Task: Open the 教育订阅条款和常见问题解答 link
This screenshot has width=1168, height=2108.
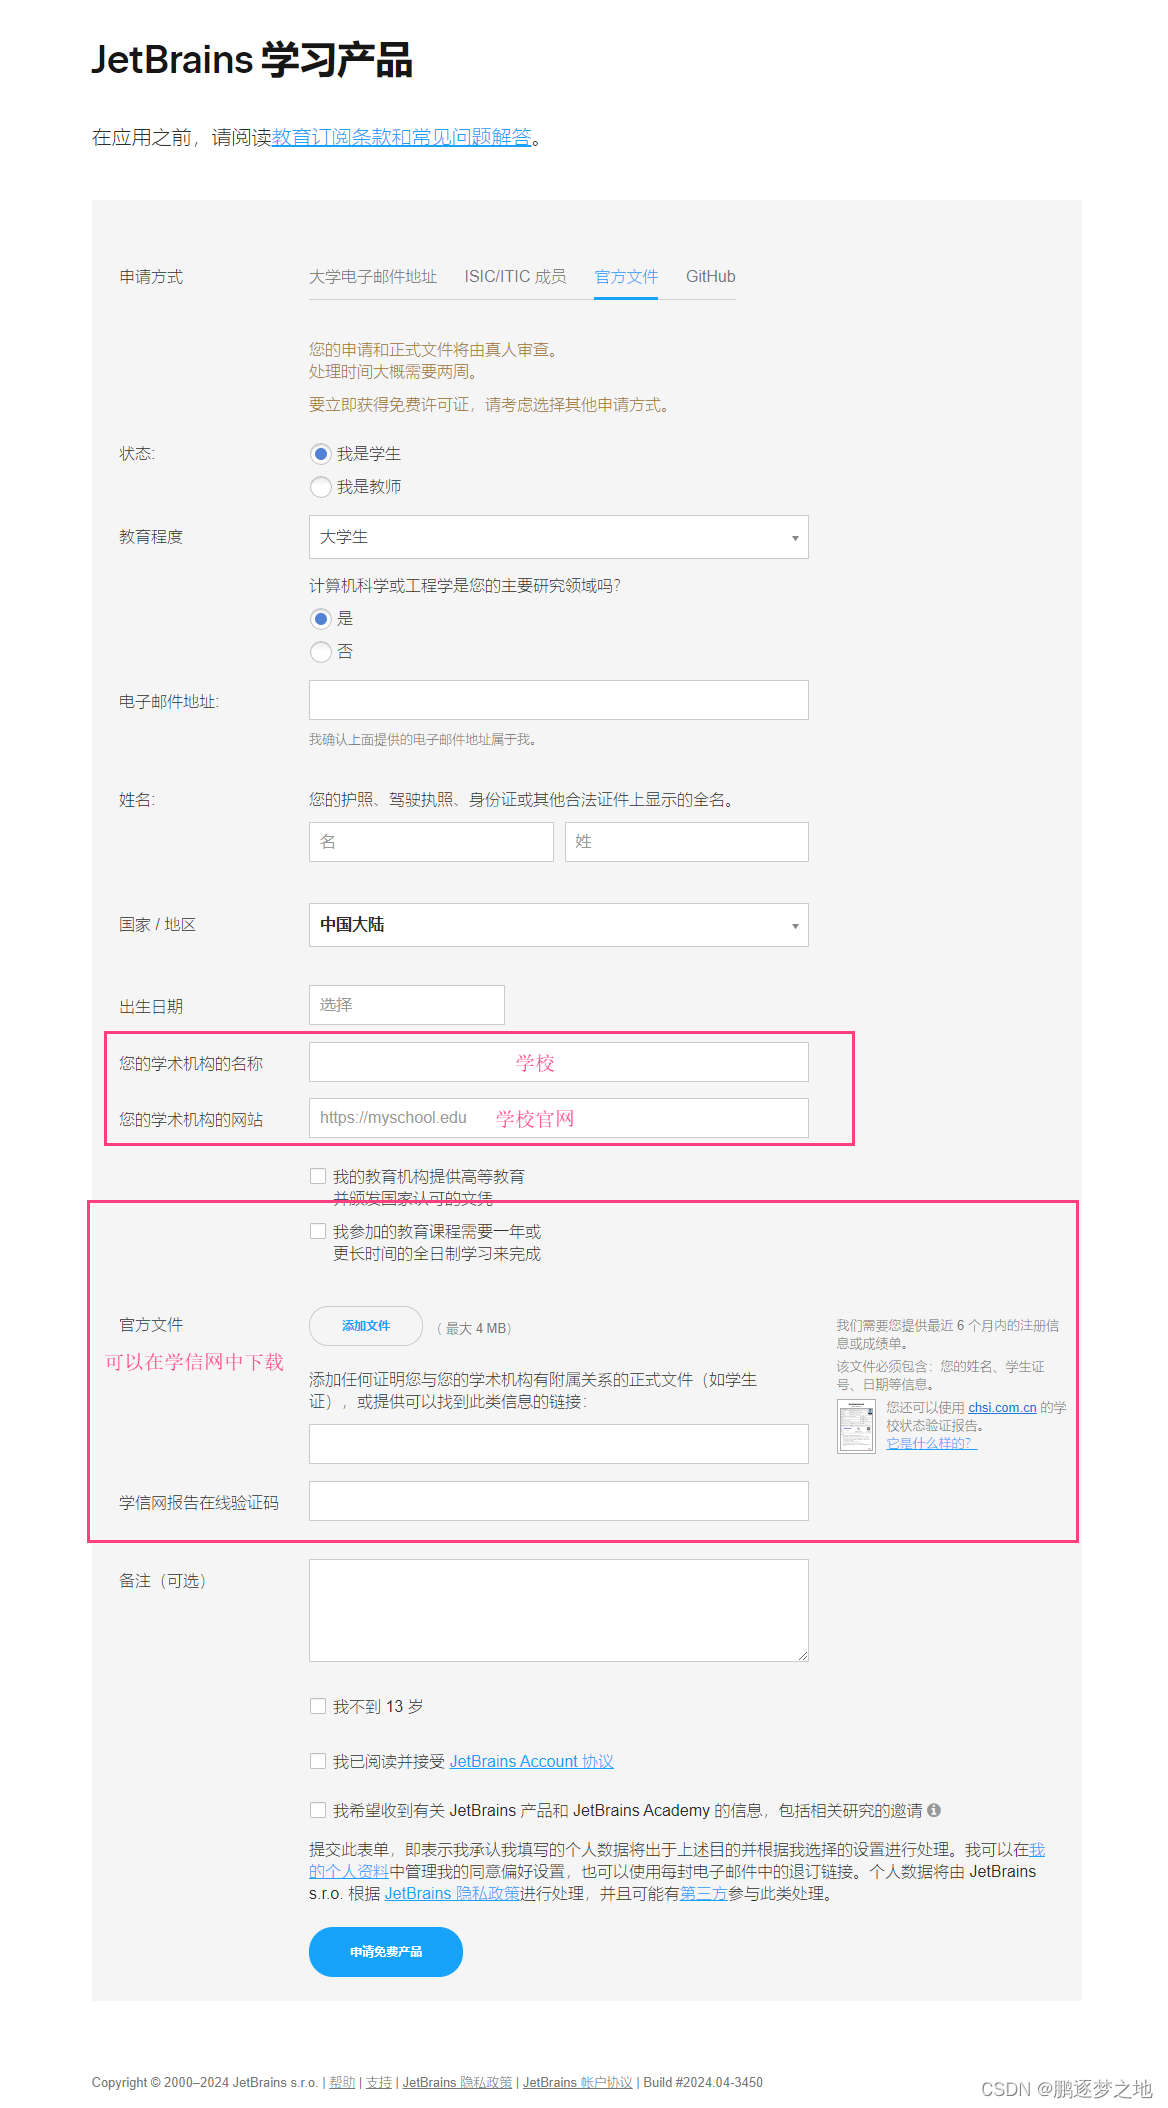Action: (401, 137)
